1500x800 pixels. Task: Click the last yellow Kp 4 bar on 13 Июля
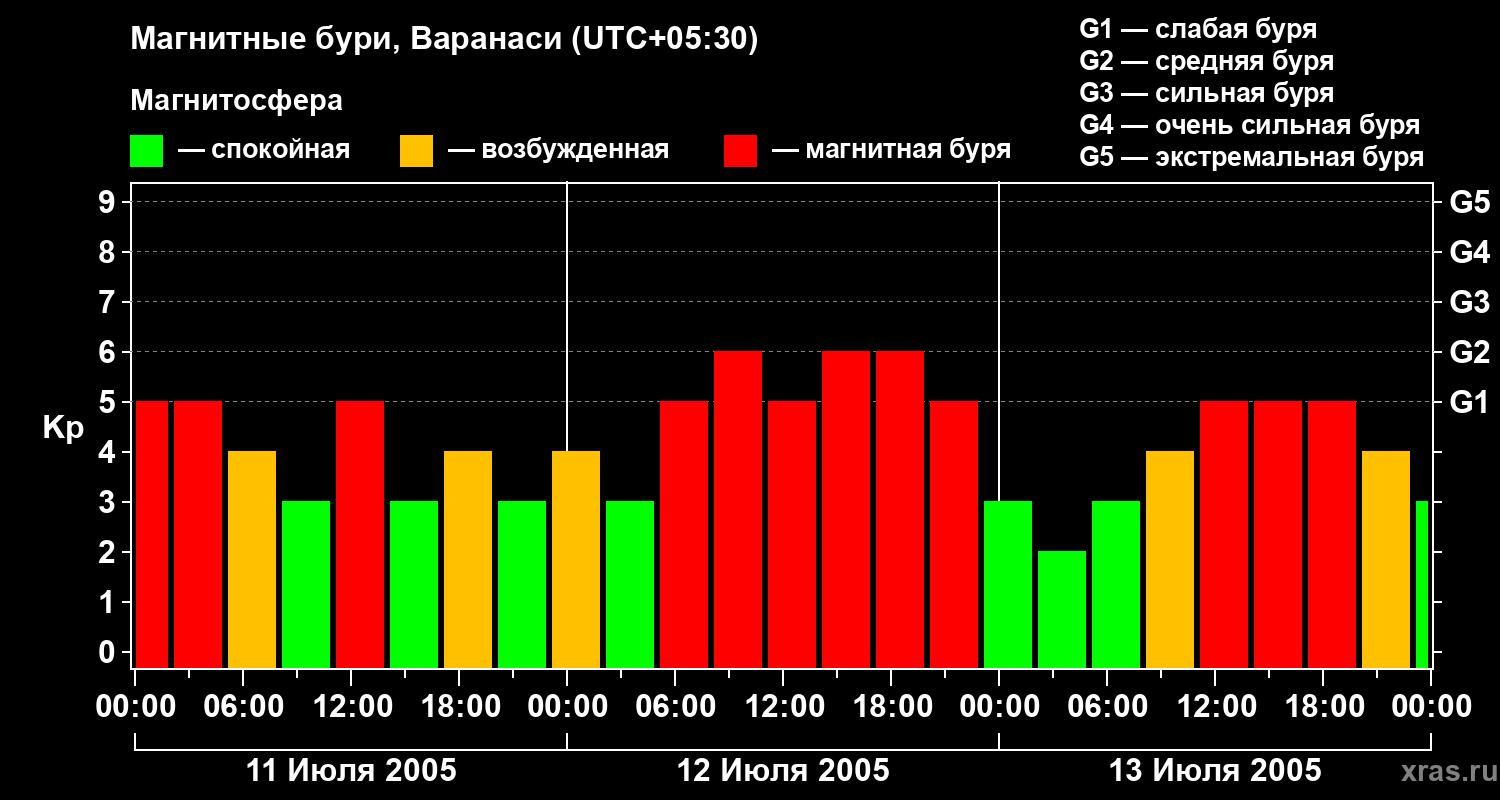[1386, 559]
